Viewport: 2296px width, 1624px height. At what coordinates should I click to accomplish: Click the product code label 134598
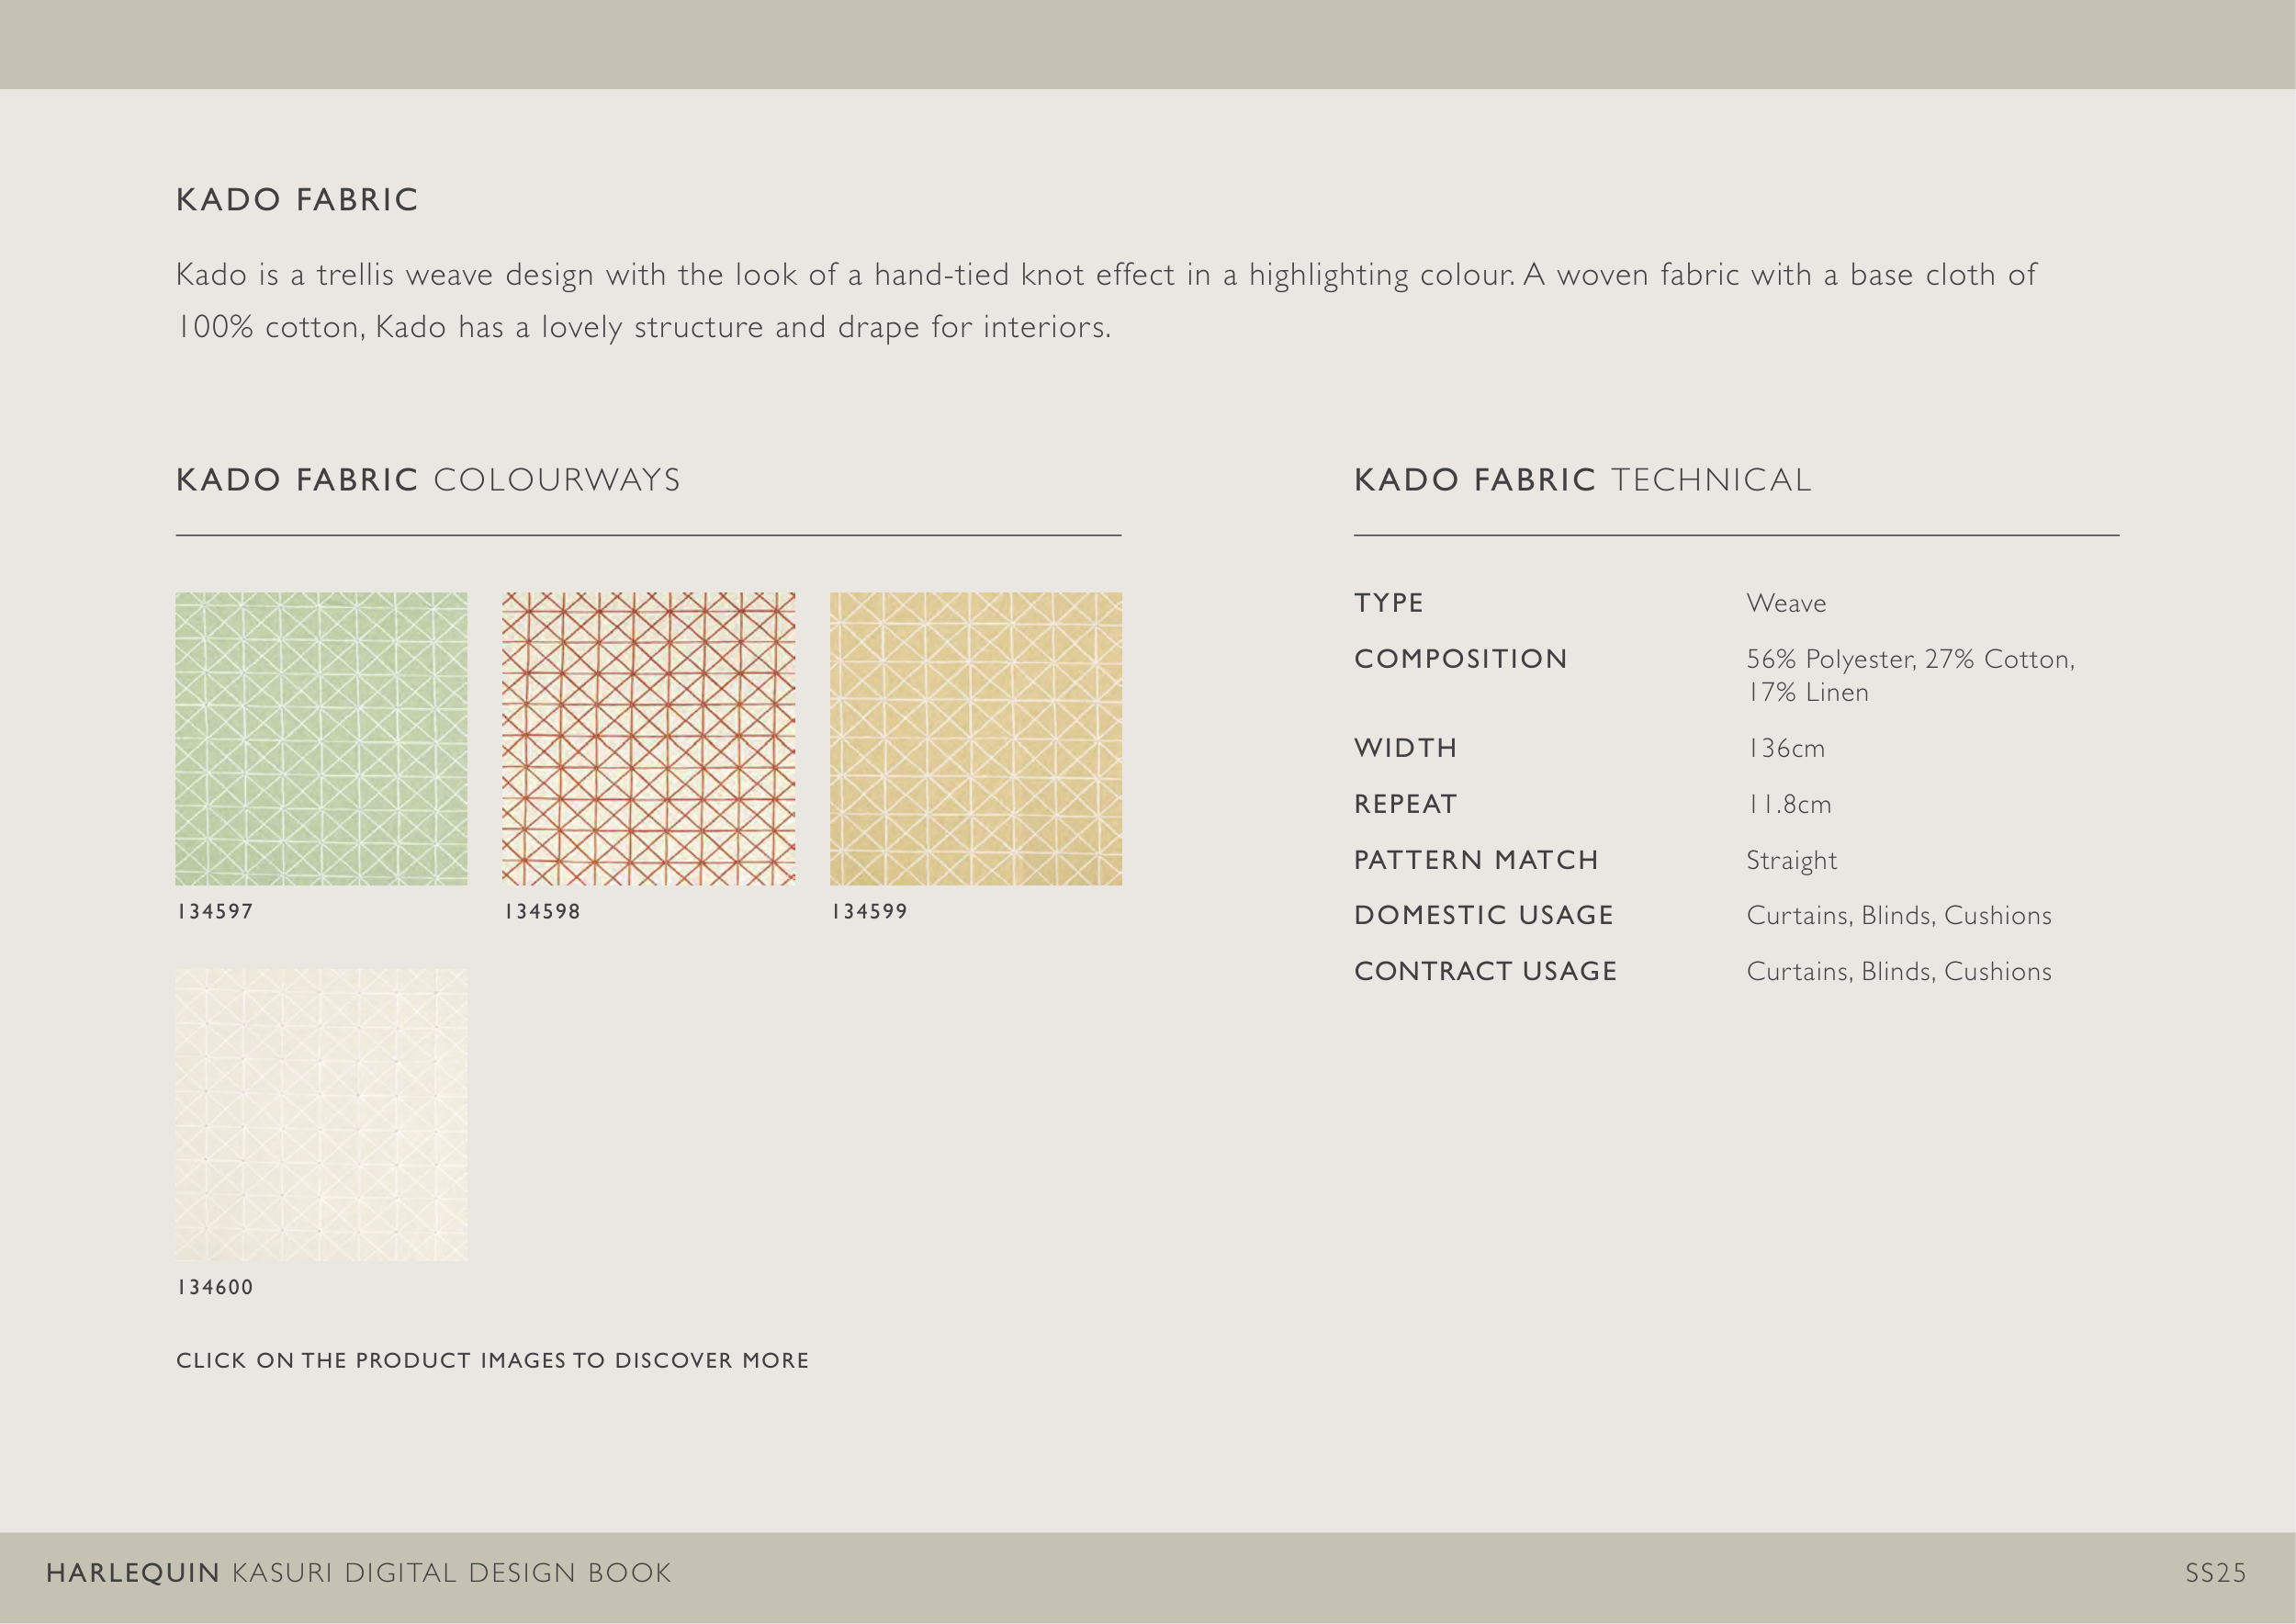542,911
